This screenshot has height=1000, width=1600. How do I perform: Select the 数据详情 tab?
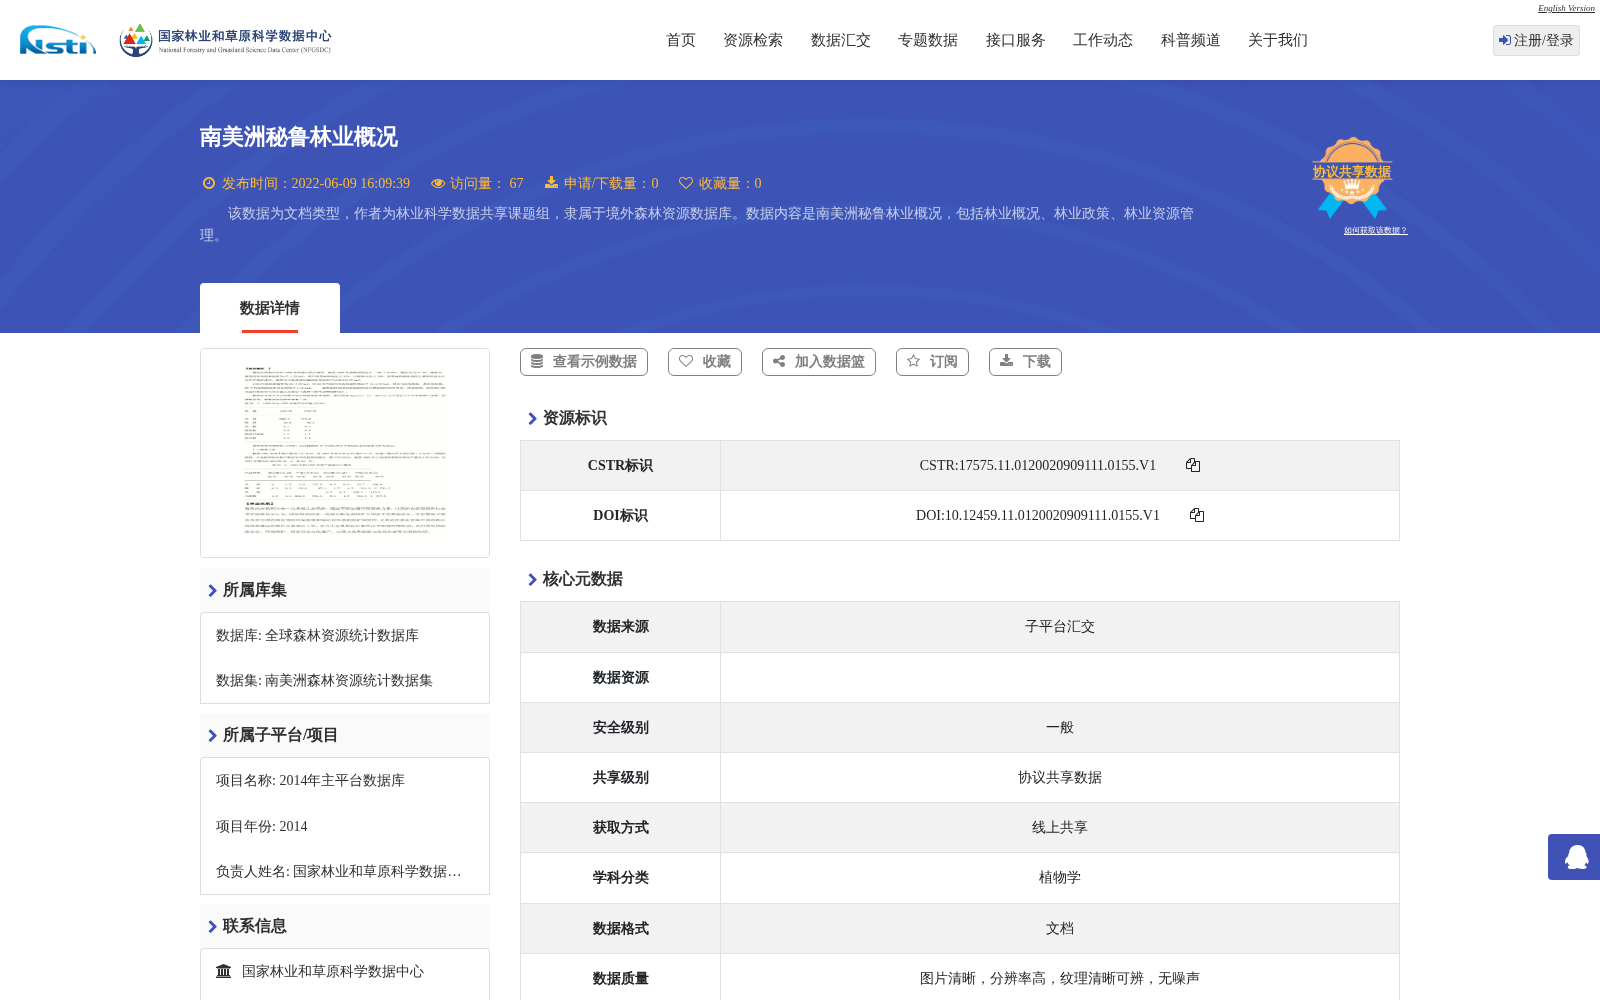(270, 308)
